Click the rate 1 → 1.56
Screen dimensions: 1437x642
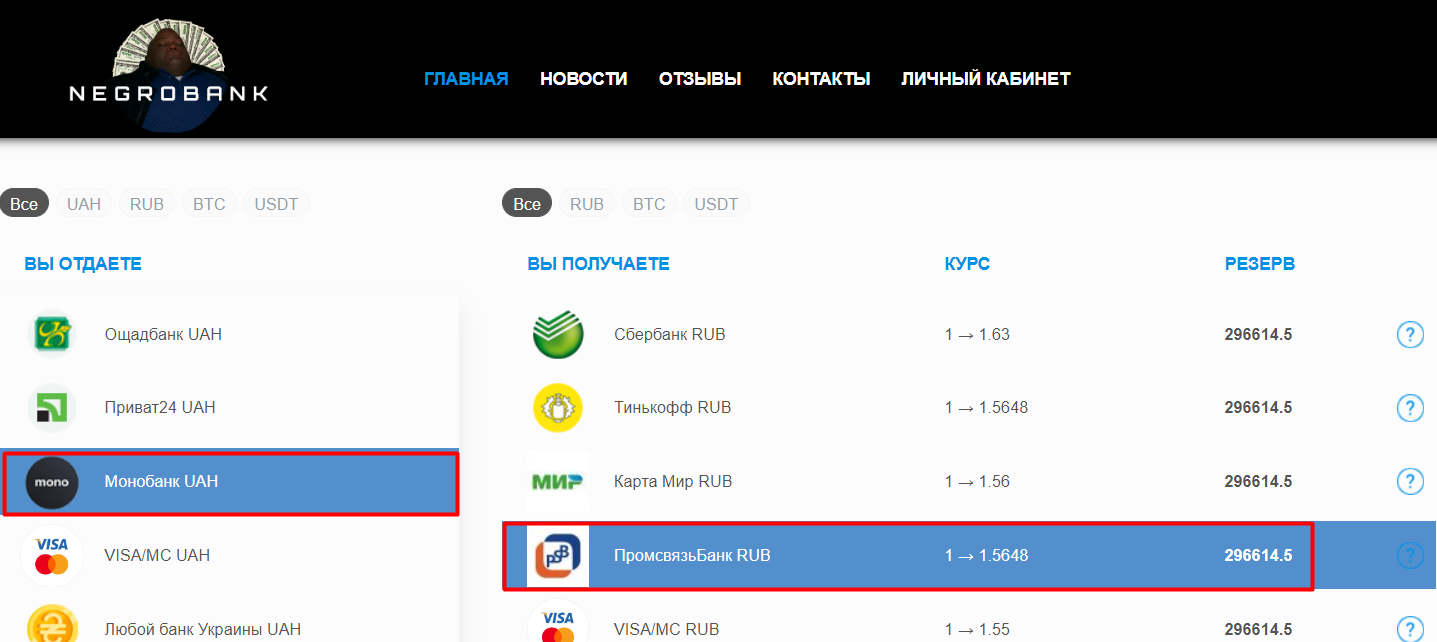pos(977,482)
